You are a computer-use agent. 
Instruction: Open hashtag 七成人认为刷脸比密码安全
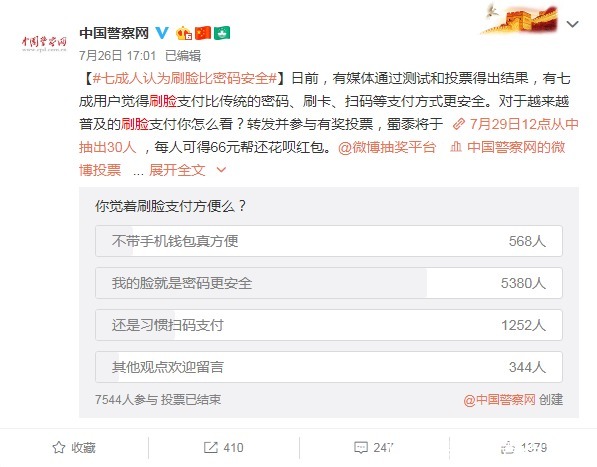[x=185, y=78]
